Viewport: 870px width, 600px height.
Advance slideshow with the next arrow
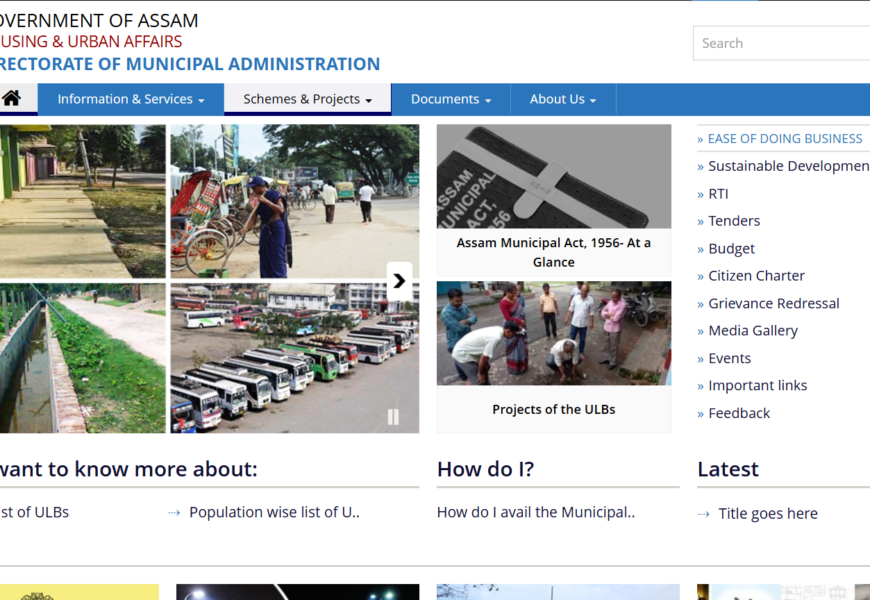pyautogui.click(x=399, y=281)
